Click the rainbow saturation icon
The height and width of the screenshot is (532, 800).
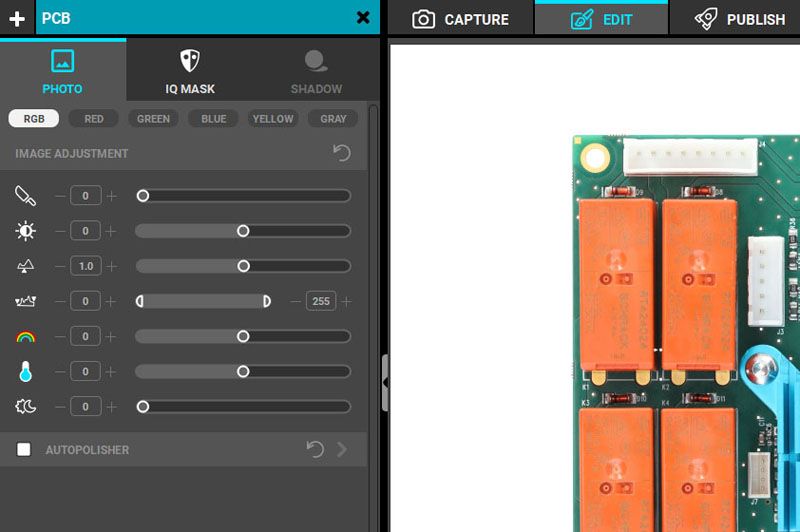click(25, 337)
